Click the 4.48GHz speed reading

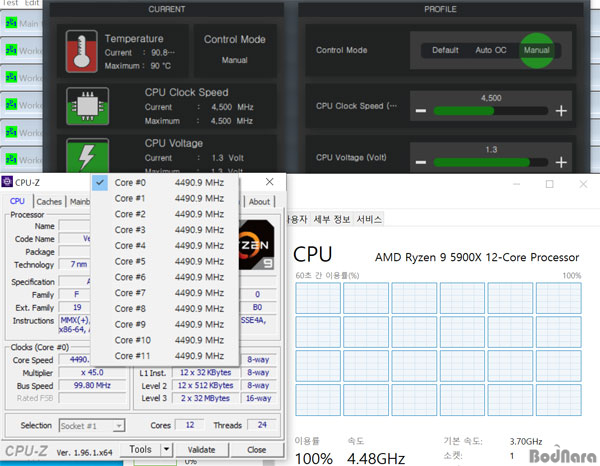pyautogui.click(x=376, y=458)
